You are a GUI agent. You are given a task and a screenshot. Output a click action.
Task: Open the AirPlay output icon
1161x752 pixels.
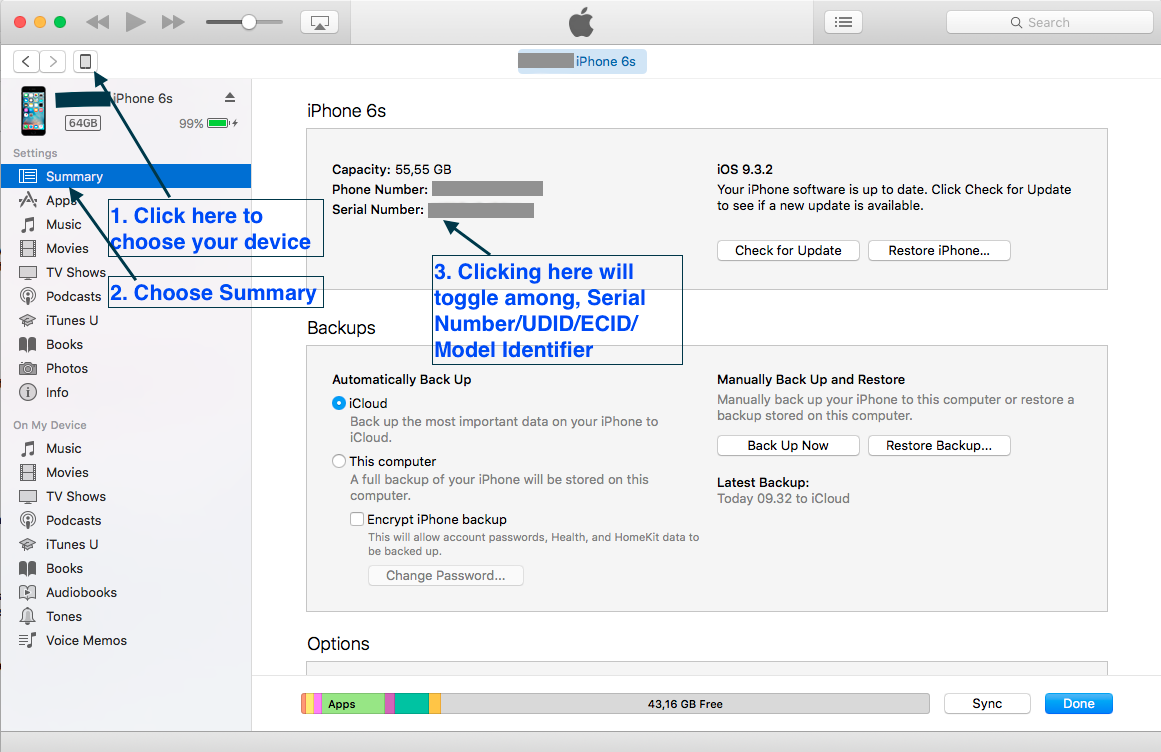coord(320,22)
